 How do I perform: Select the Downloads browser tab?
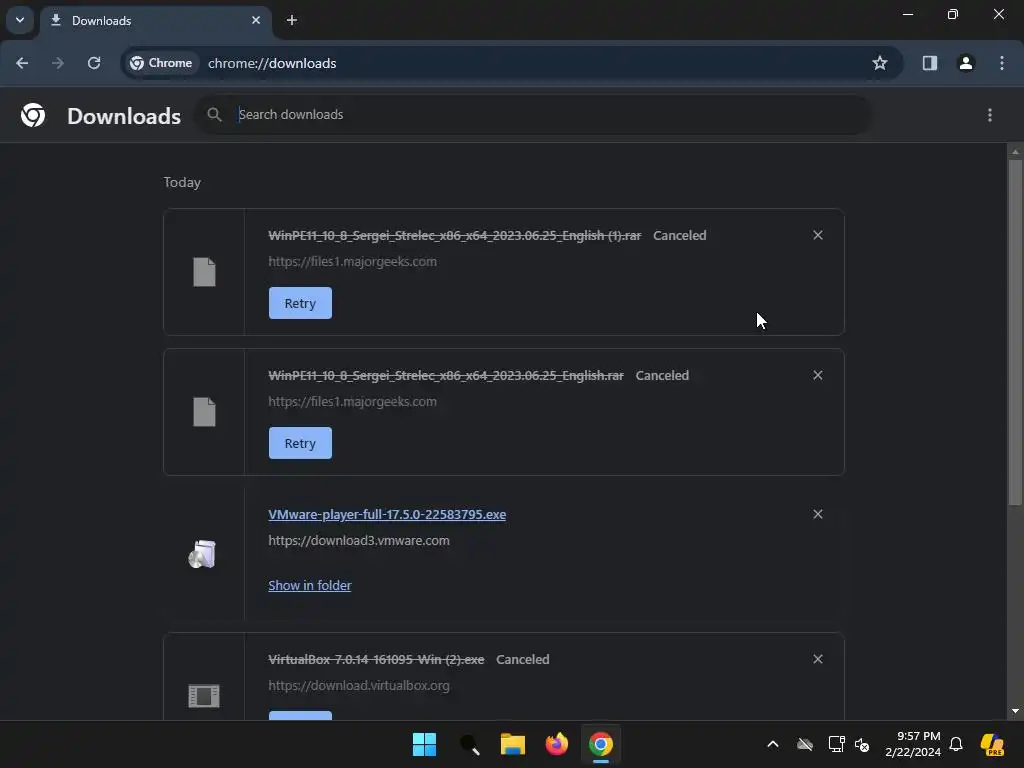(x=155, y=20)
